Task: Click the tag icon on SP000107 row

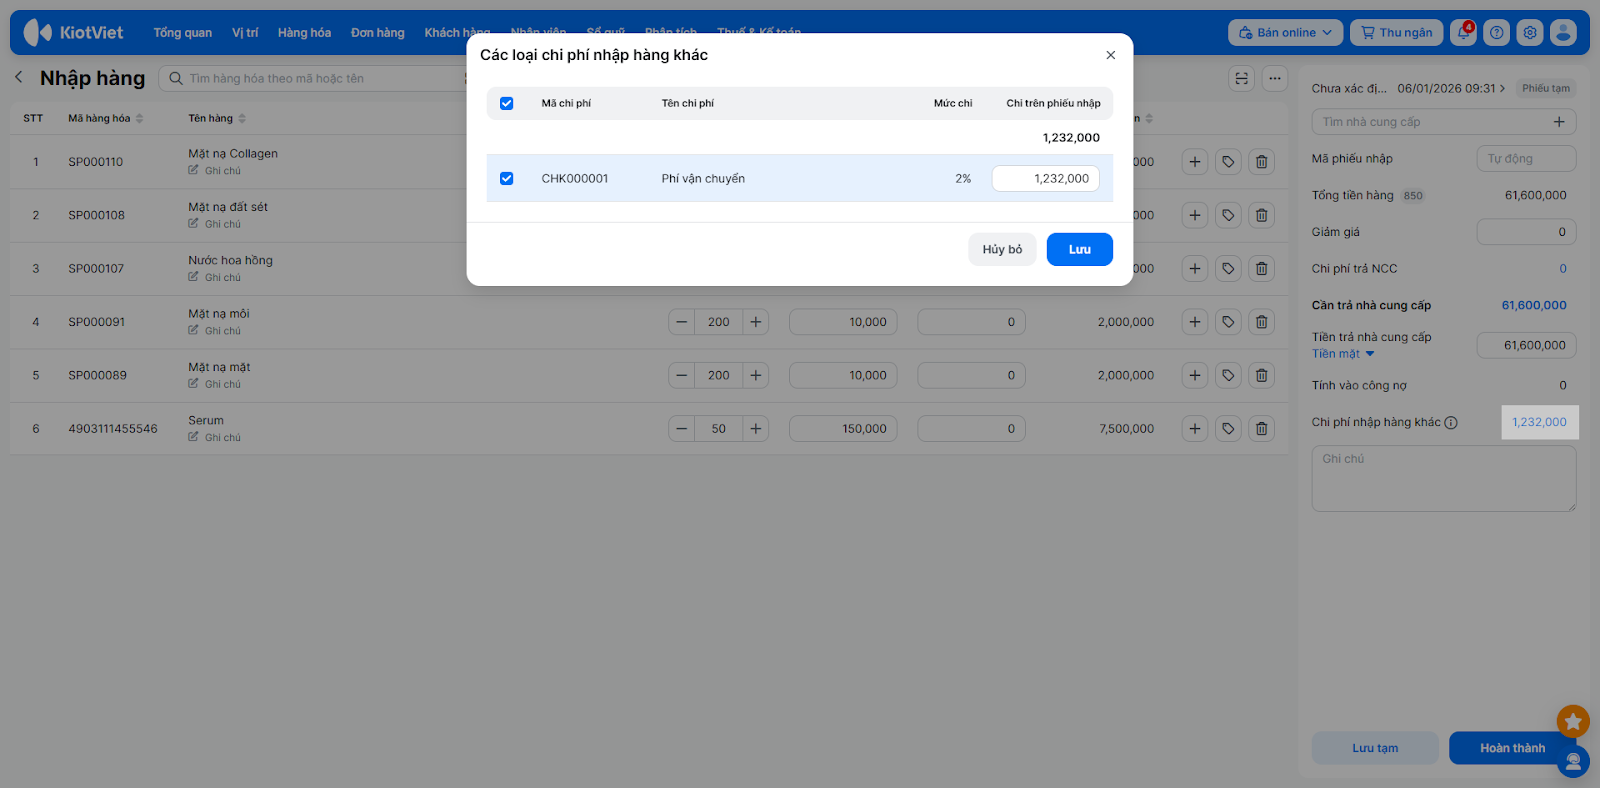Action: (x=1228, y=268)
